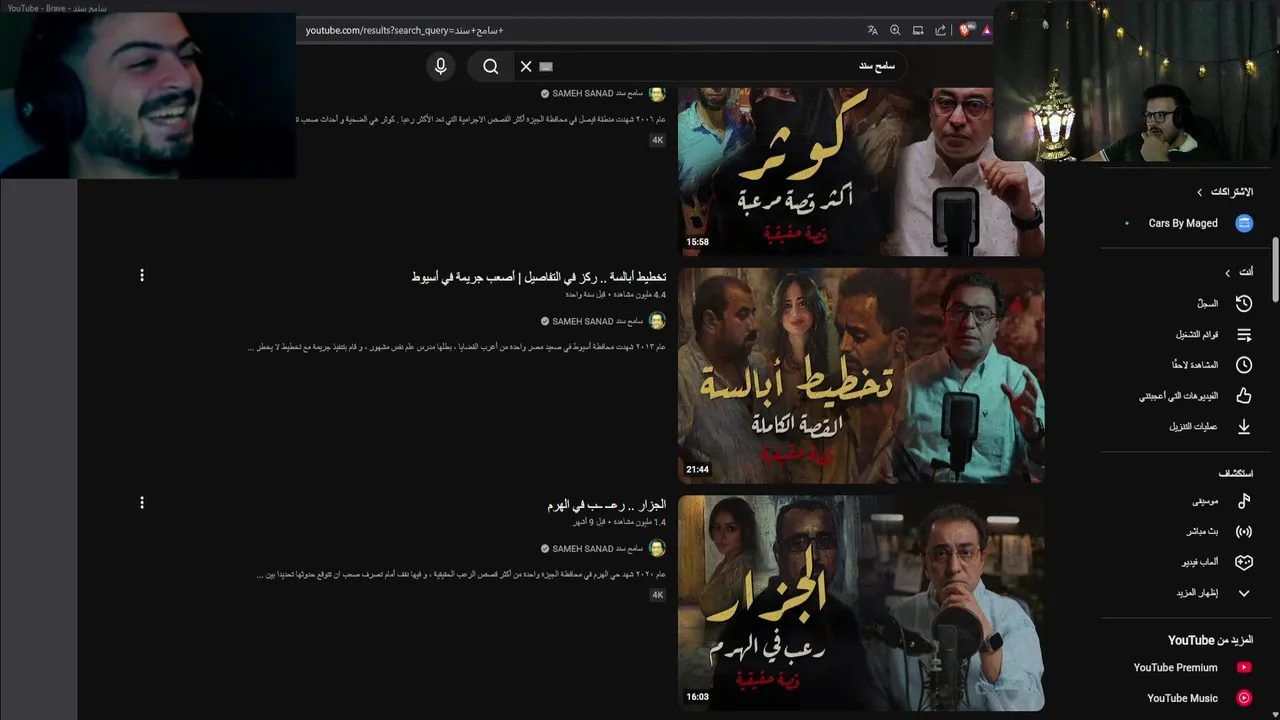The width and height of the screenshot is (1280, 720).
Task: Click channel avatar beside the كوثر video
Action: click(657, 93)
